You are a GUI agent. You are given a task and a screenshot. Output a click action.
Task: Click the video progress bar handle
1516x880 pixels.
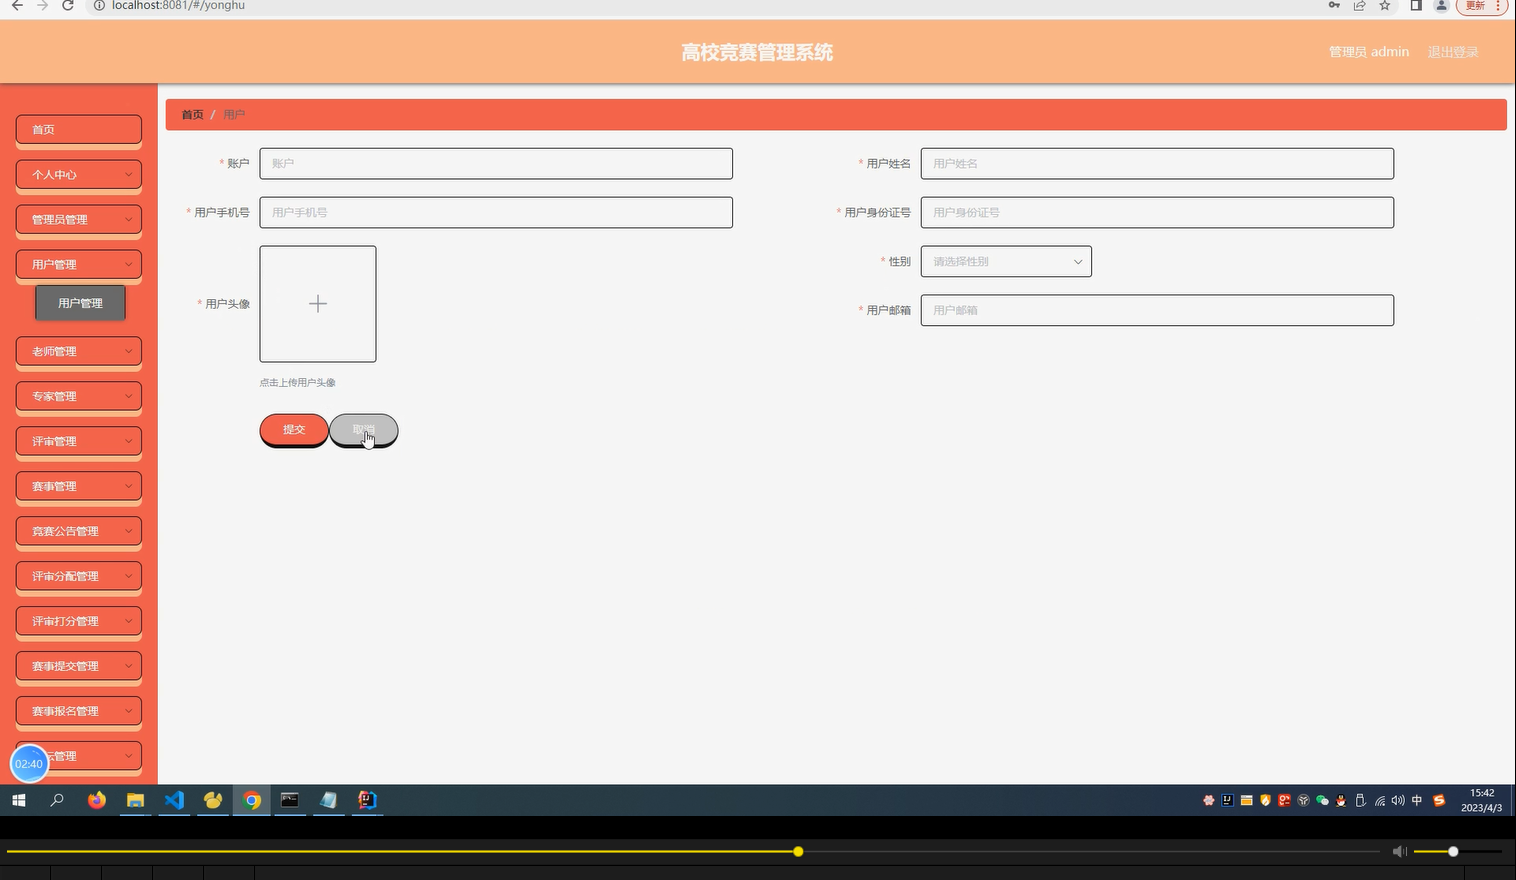pyautogui.click(x=798, y=852)
